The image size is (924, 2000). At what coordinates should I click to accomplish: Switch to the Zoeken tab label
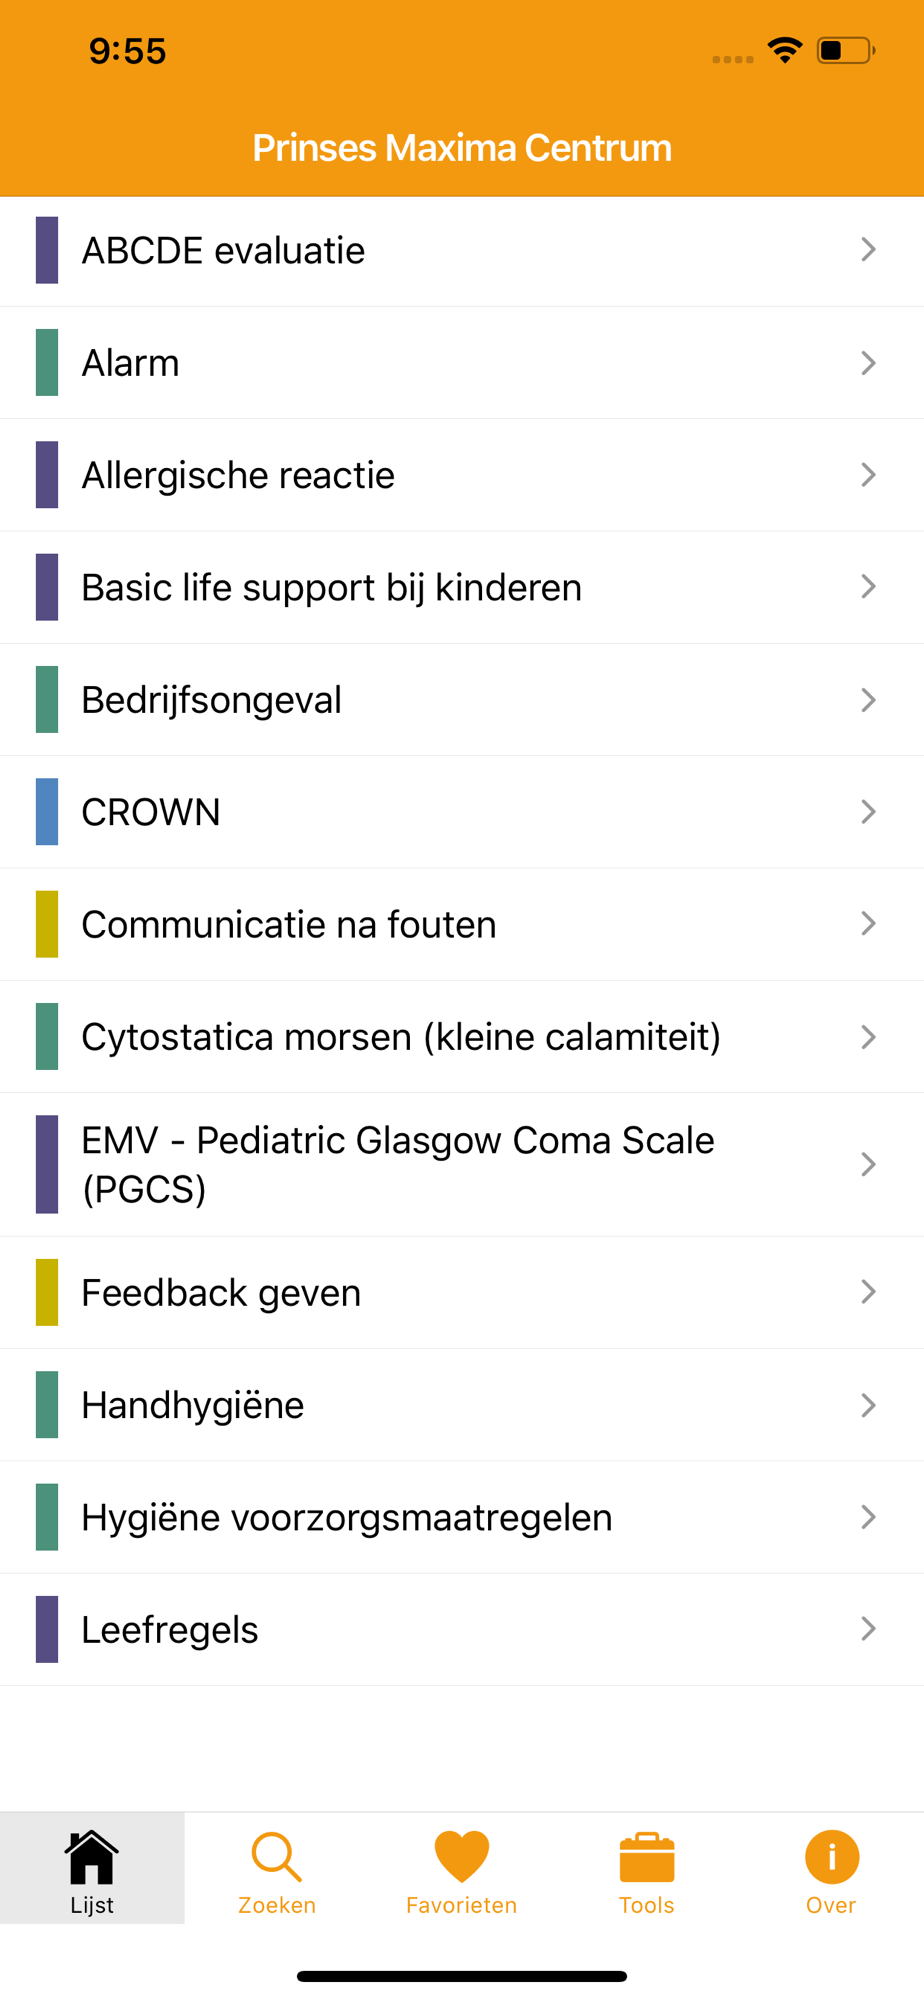(277, 1905)
